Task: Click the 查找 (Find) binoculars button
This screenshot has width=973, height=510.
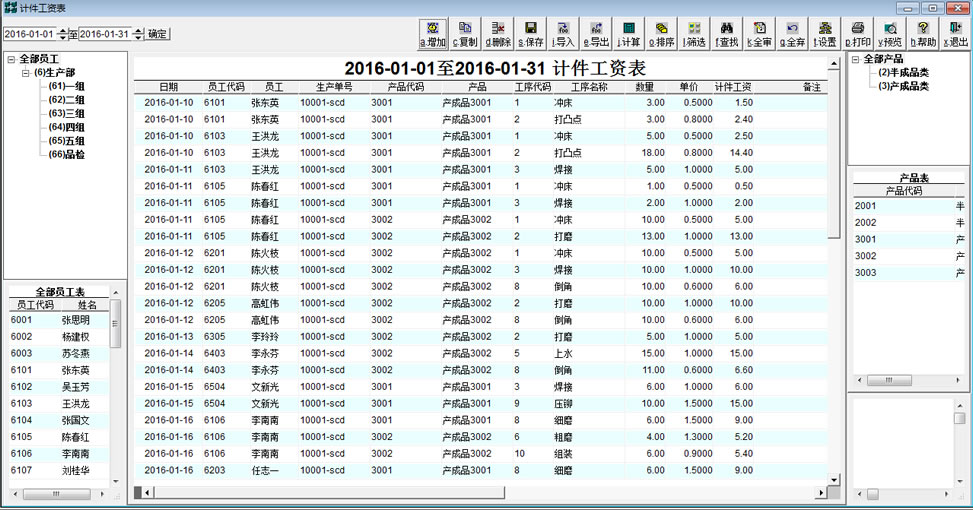Action: tap(727, 34)
